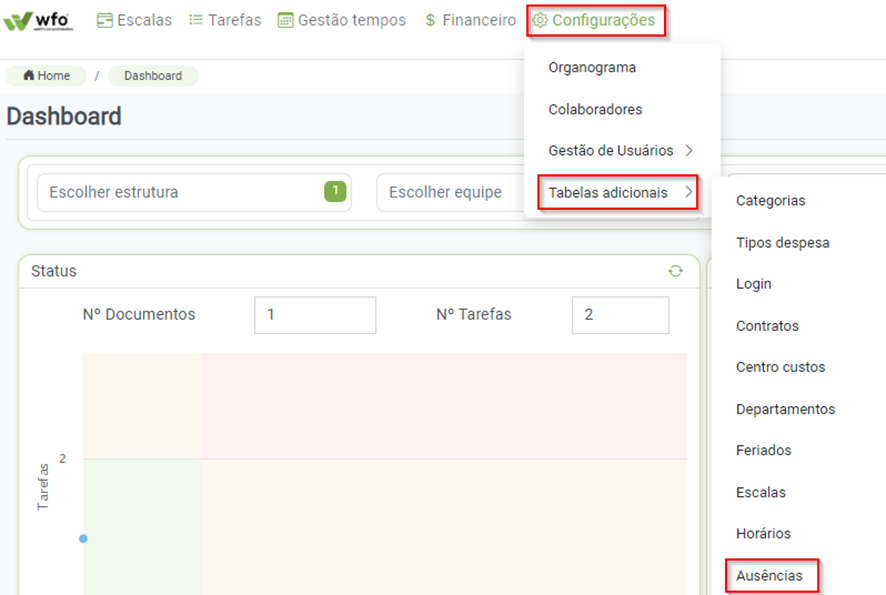The width and height of the screenshot is (886, 595).
Task: Go to Home breadcrumb link
Action: 47,76
